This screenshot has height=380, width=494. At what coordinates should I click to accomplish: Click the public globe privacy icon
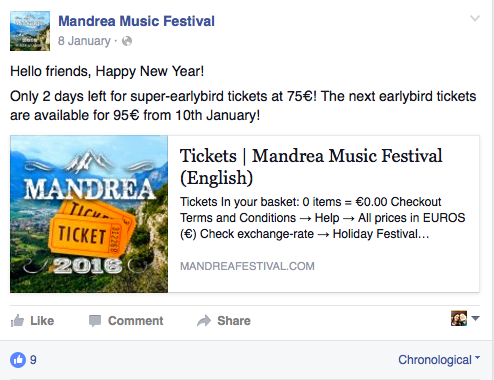[127, 41]
